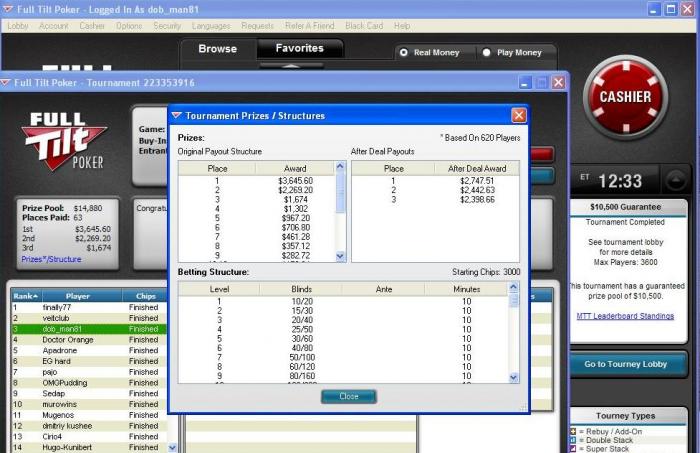Open the Refer A Friend menu
Image resolution: width=700 pixels, height=453 pixels.
pos(309,26)
